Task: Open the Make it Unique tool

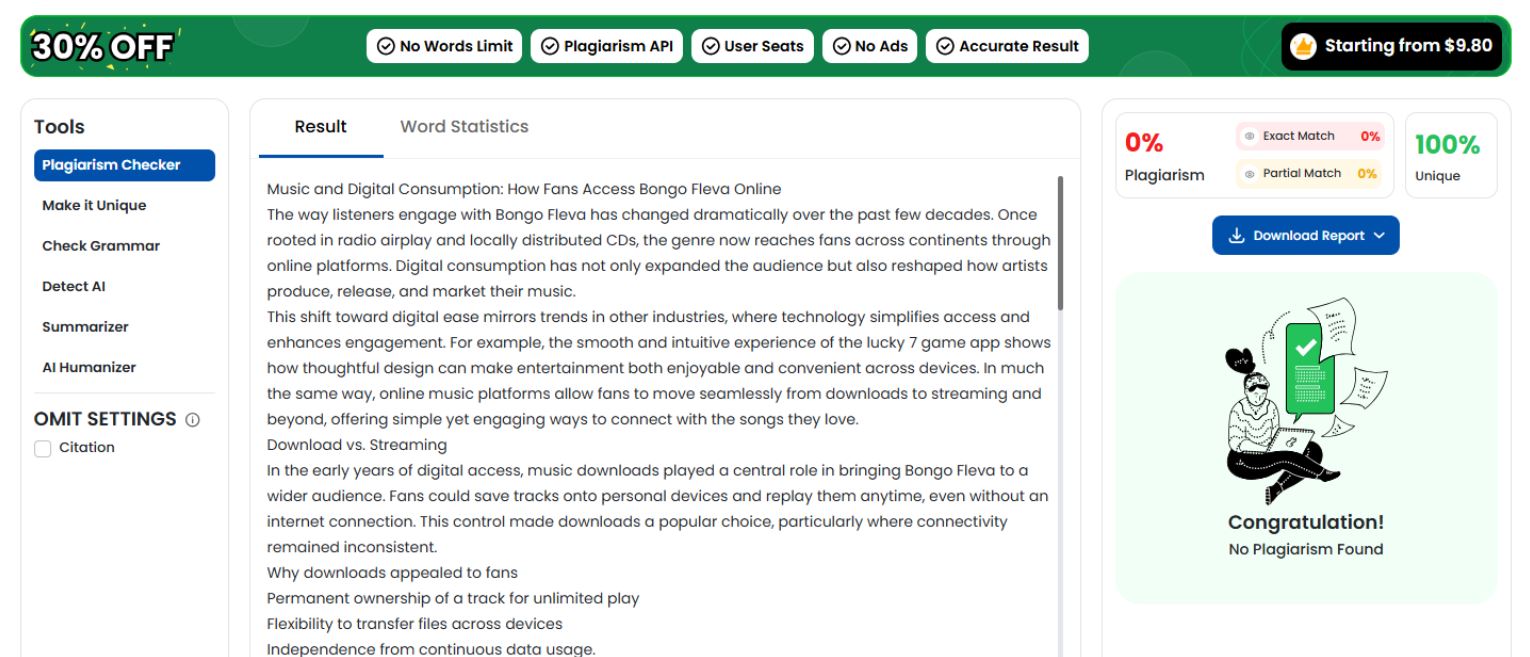Action: tap(94, 205)
